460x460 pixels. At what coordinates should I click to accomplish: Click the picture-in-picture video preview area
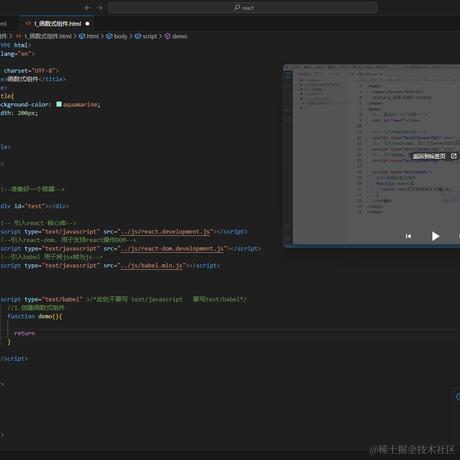(371, 156)
